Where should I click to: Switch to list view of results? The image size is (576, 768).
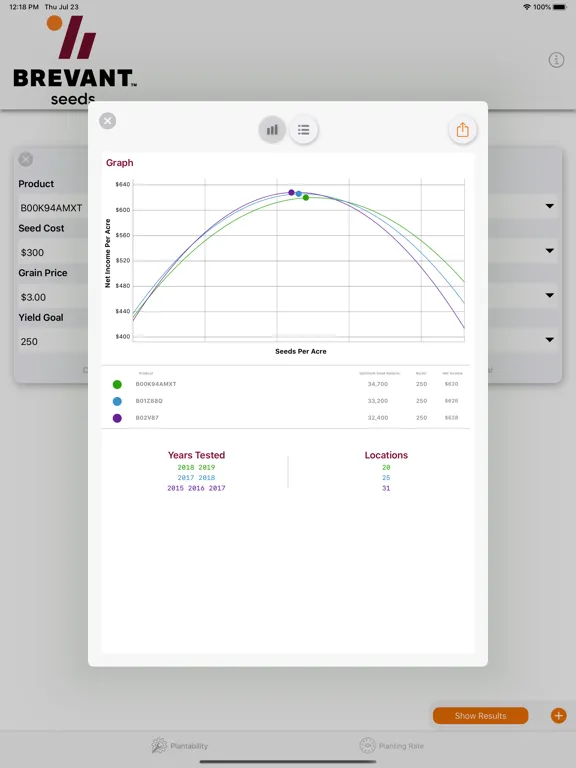point(304,130)
